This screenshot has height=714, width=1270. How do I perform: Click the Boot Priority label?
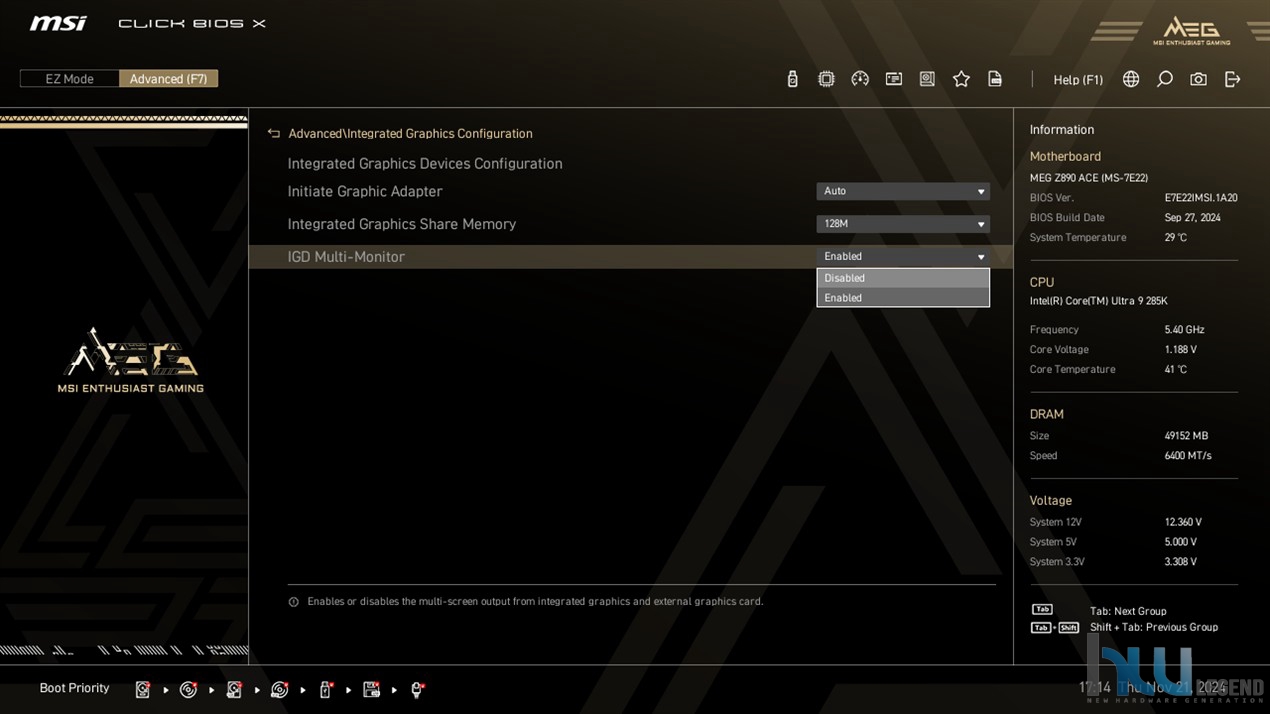74,688
